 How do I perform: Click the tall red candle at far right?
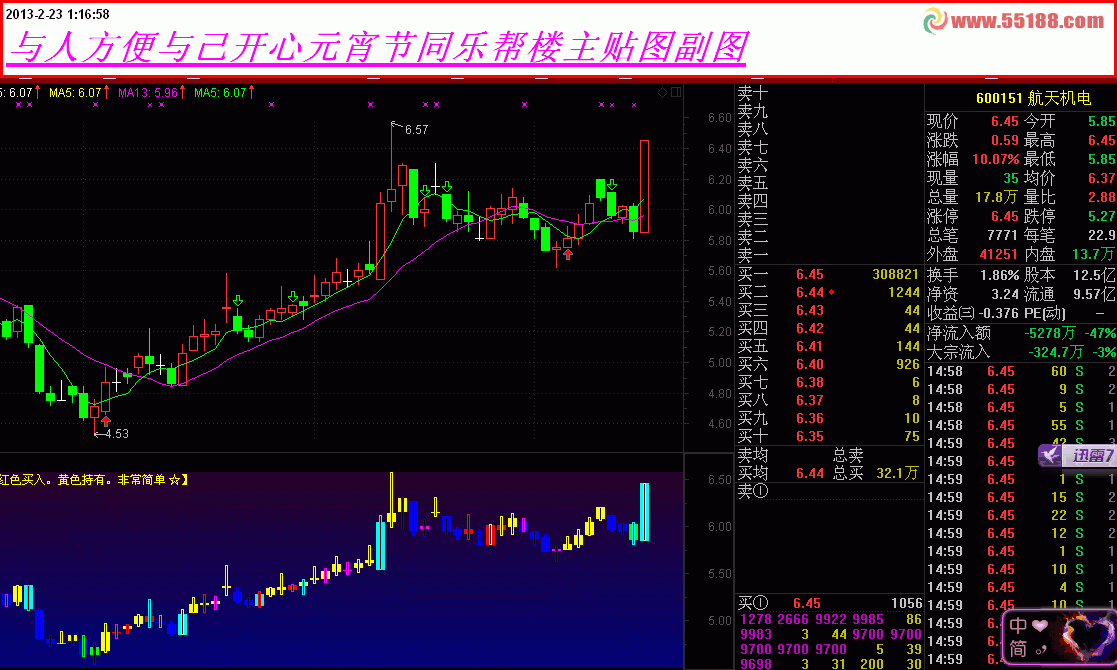[644, 187]
